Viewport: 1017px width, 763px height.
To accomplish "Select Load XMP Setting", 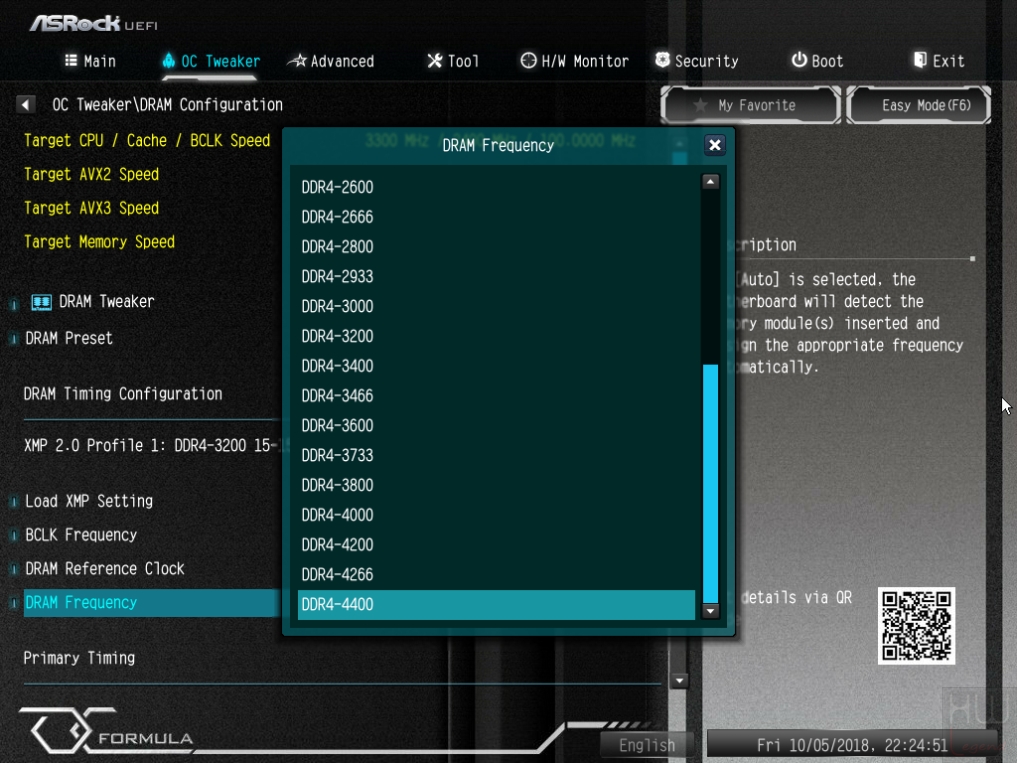I will click(89, 502).
